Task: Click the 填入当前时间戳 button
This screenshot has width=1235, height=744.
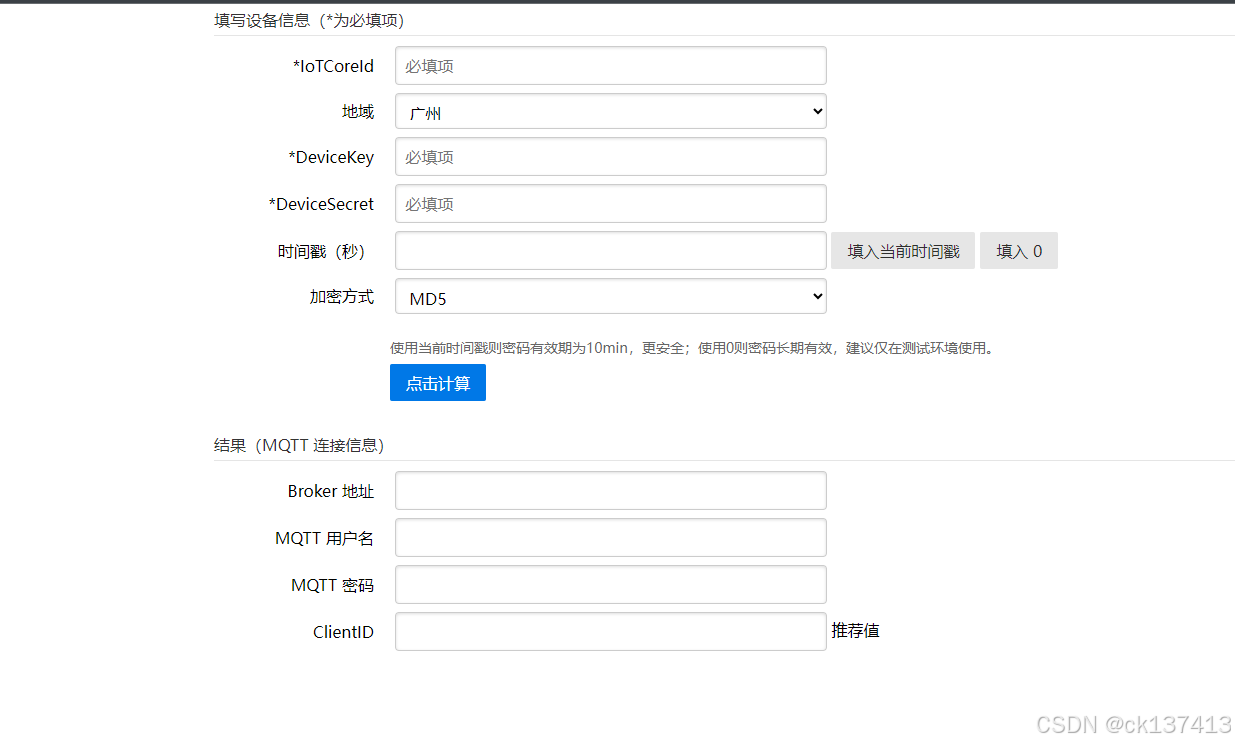Action: 902,250
